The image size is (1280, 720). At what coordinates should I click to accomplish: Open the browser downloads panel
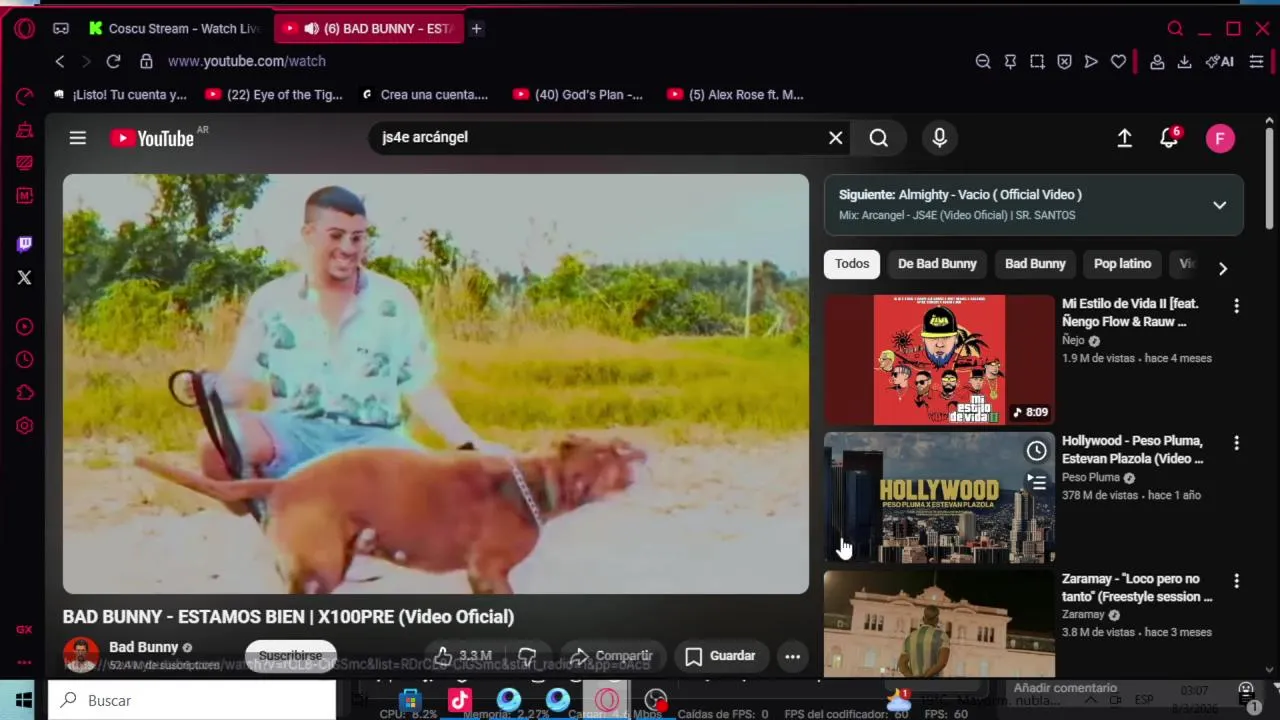point(1184,61)
